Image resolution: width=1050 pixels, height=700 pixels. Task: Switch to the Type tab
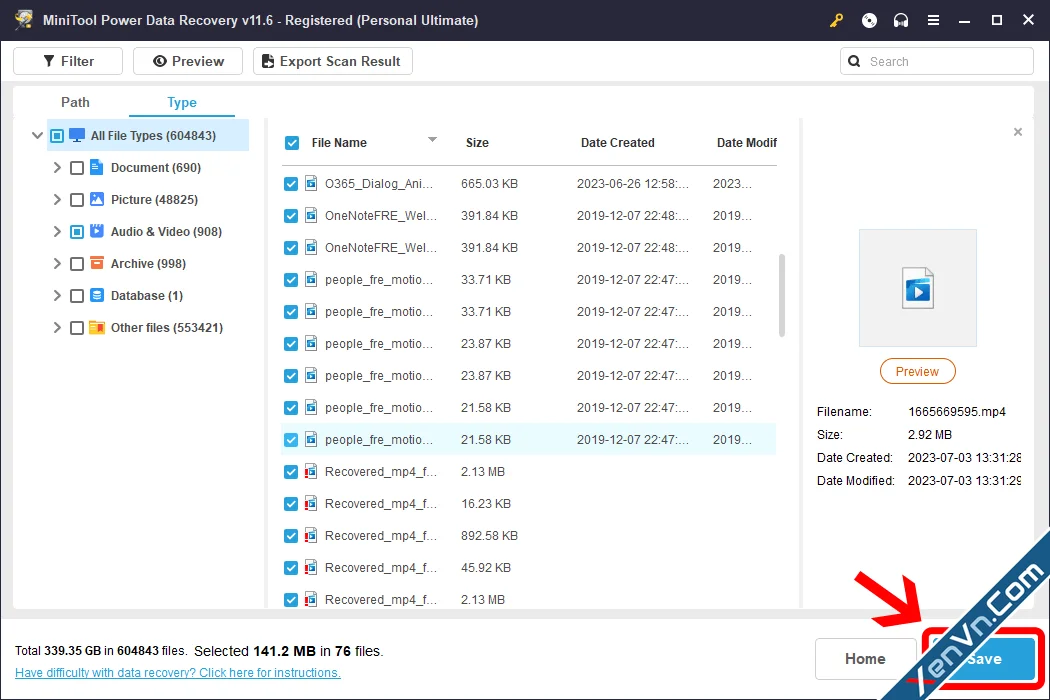(x=181, y=102)
